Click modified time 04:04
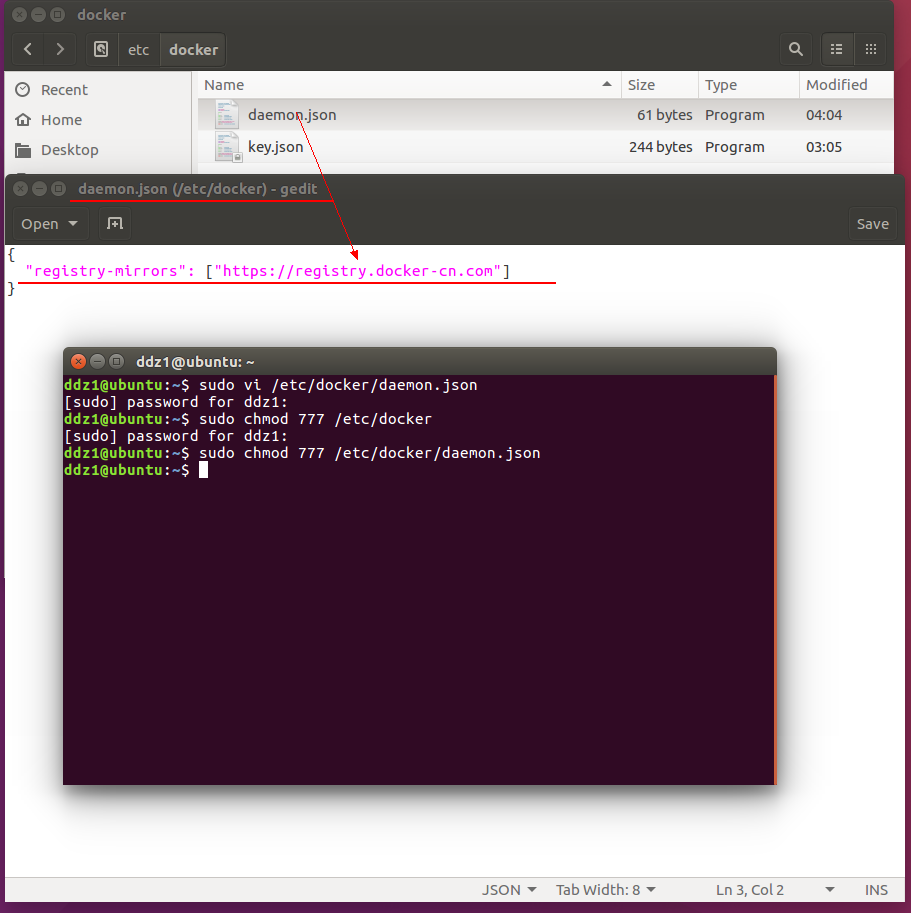Viewport: 911px width, 913px height. (x=824, y=115)
